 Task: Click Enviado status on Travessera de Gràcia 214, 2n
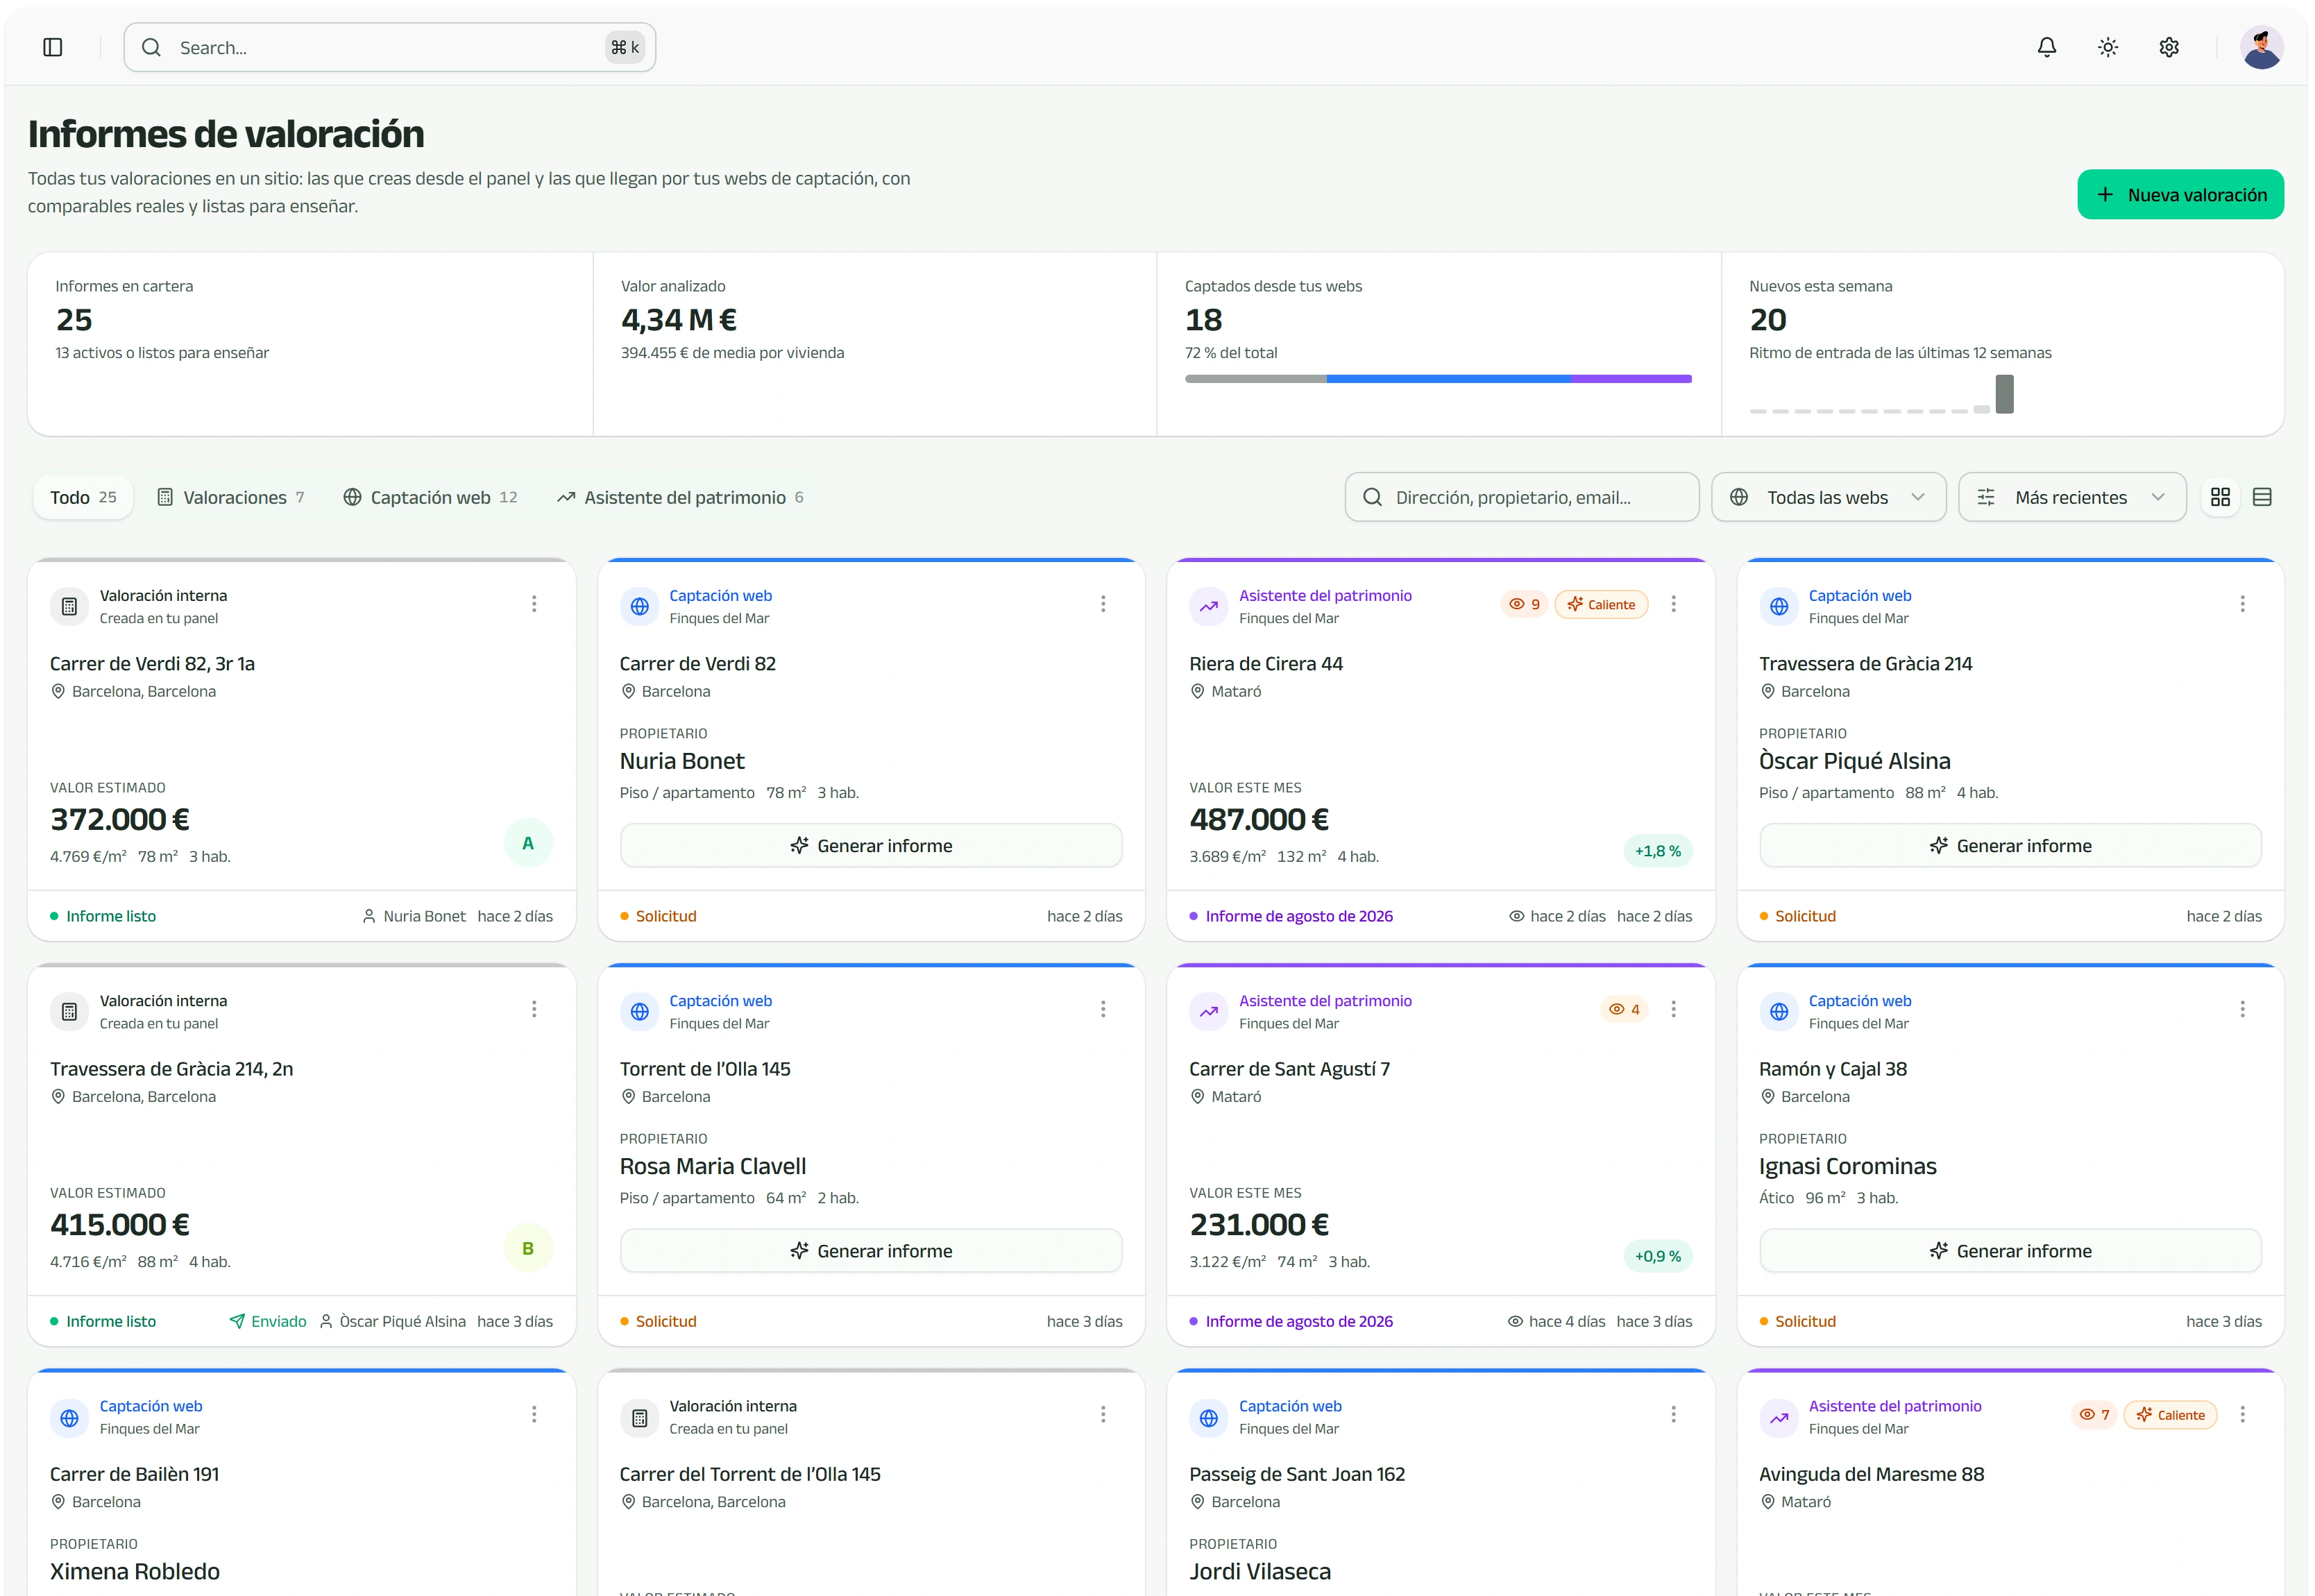point(268,1321)
